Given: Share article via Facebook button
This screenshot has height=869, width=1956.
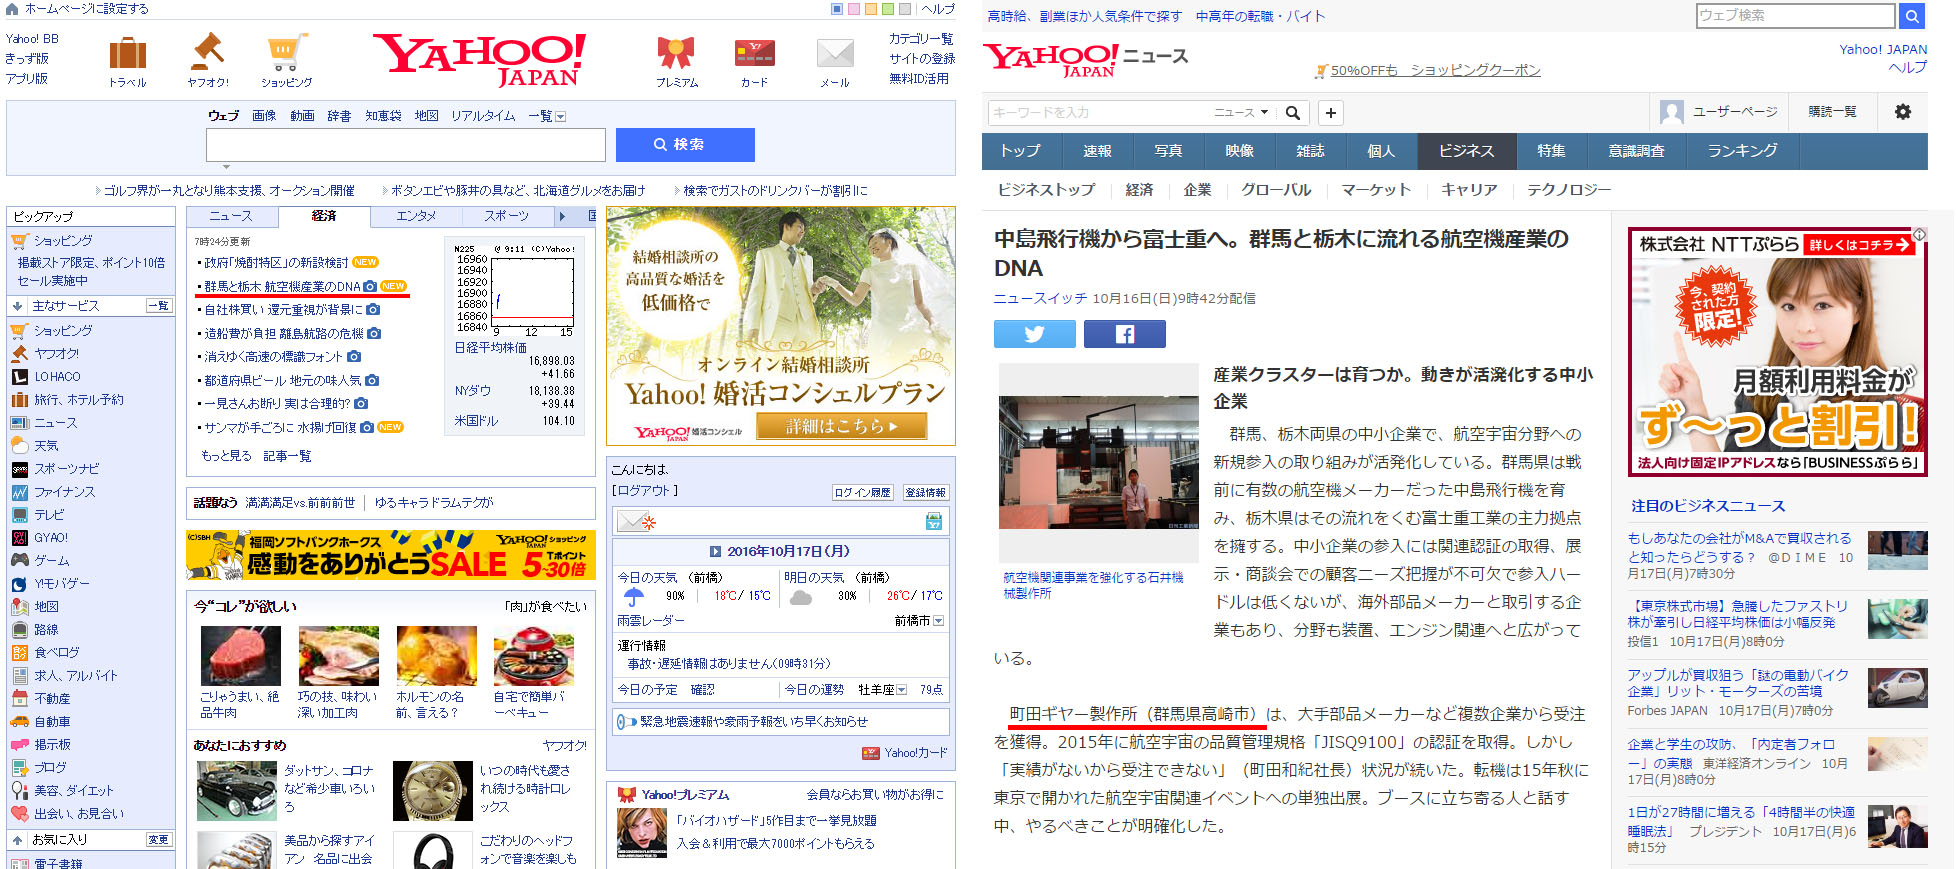Looking at the screenshot, I should [x=1125, y=334].
